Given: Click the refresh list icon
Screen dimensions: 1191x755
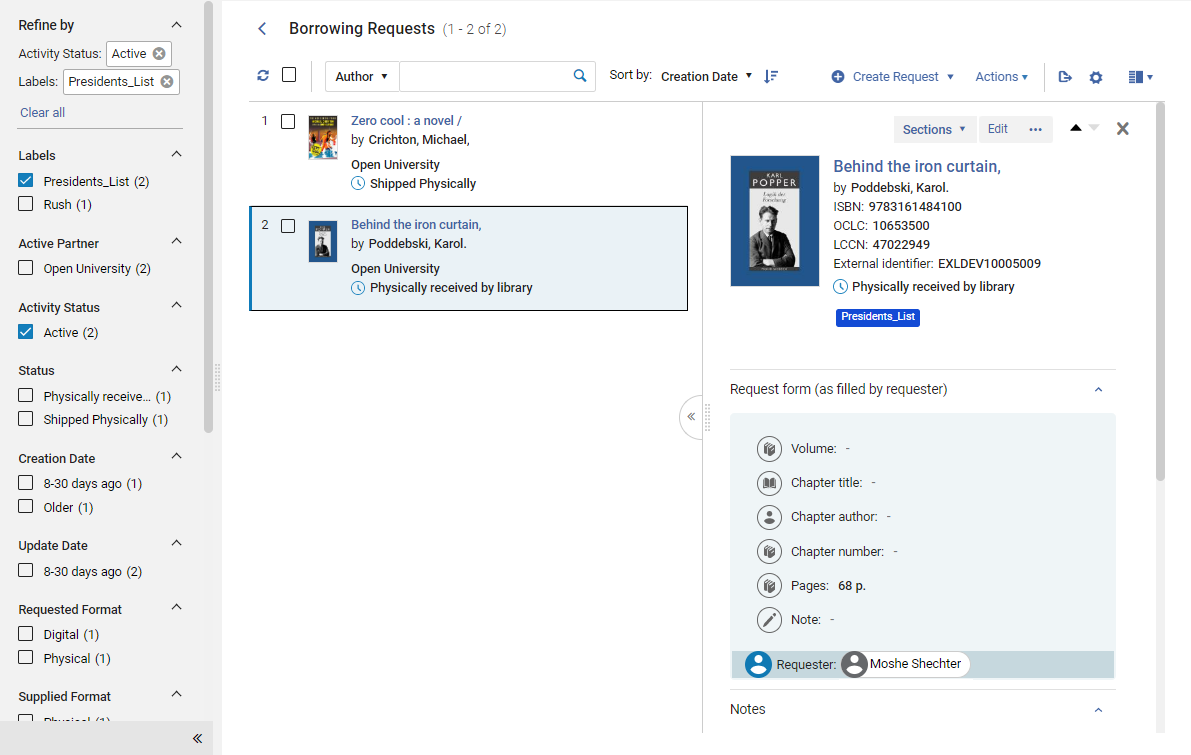Looking at the screenshot, I should (x=263, y=75).
